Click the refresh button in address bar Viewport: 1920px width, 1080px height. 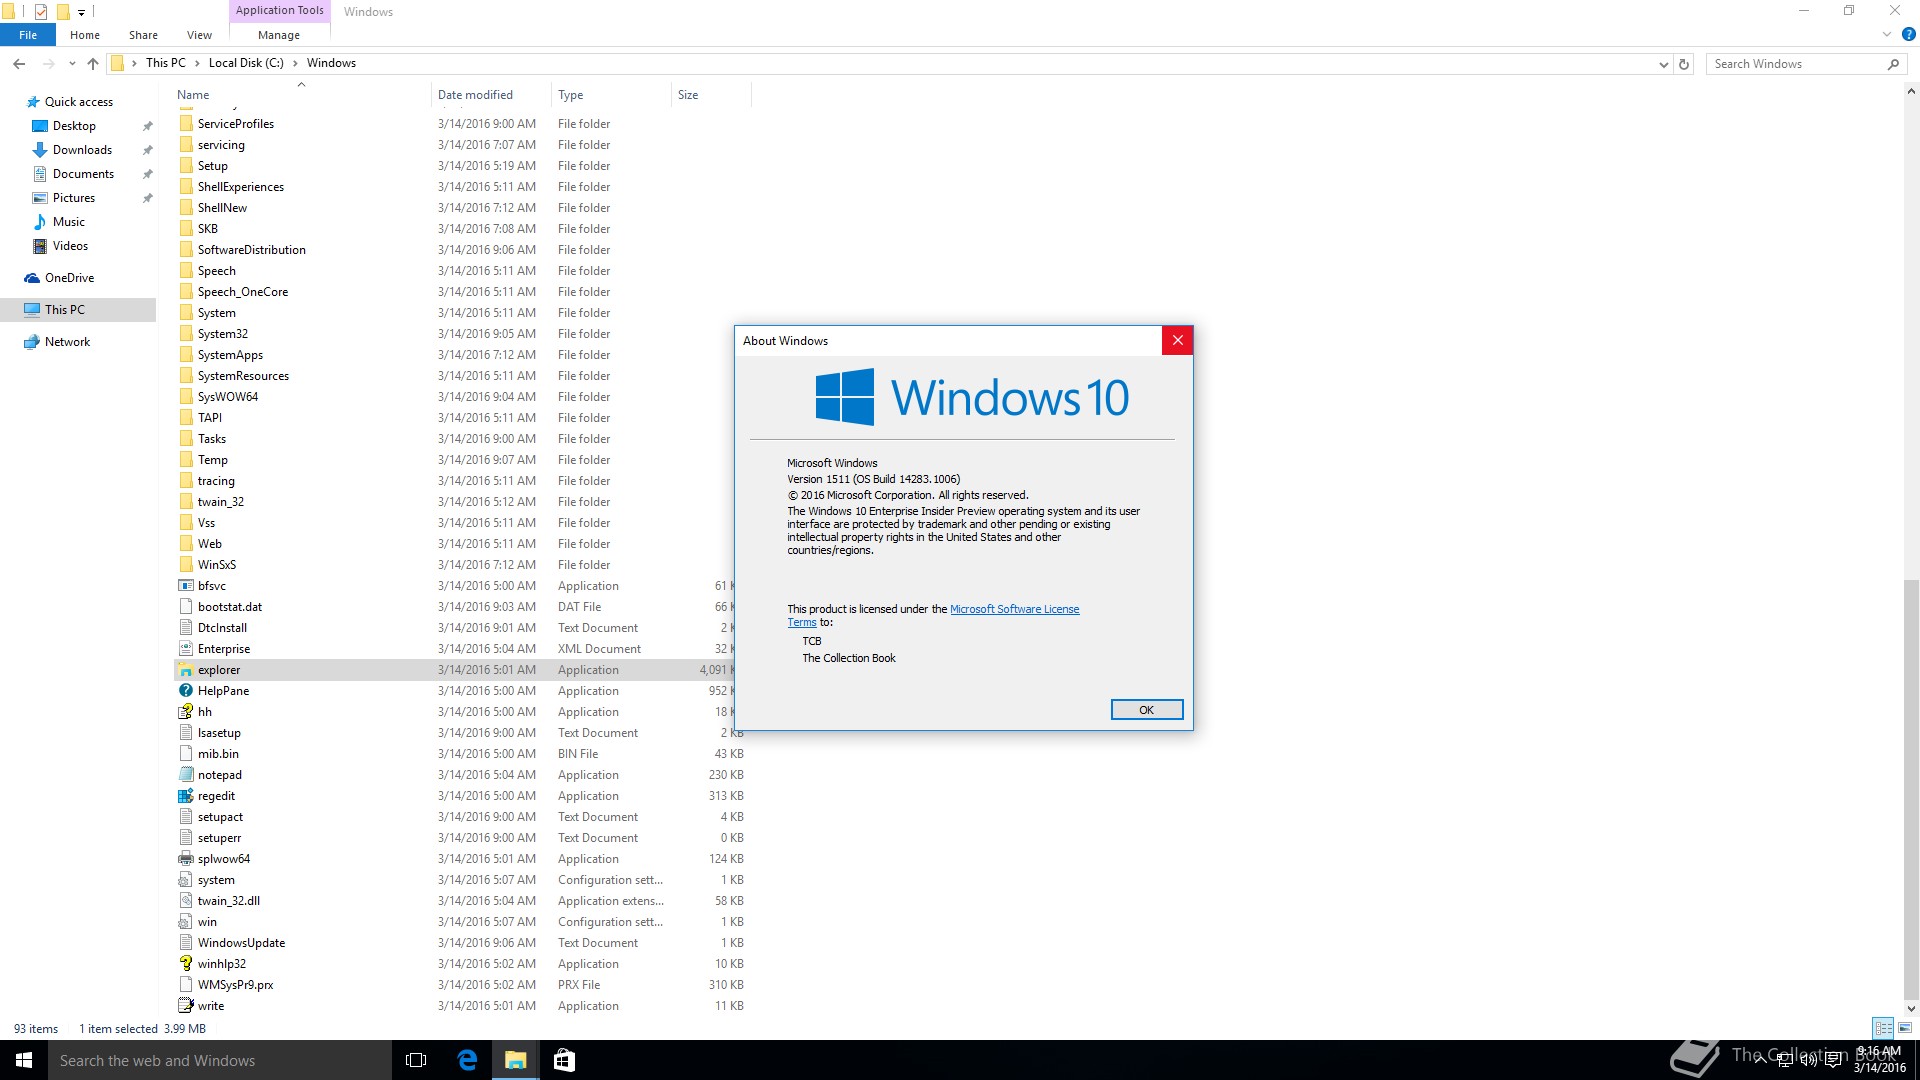click(x=1684, y=64)
